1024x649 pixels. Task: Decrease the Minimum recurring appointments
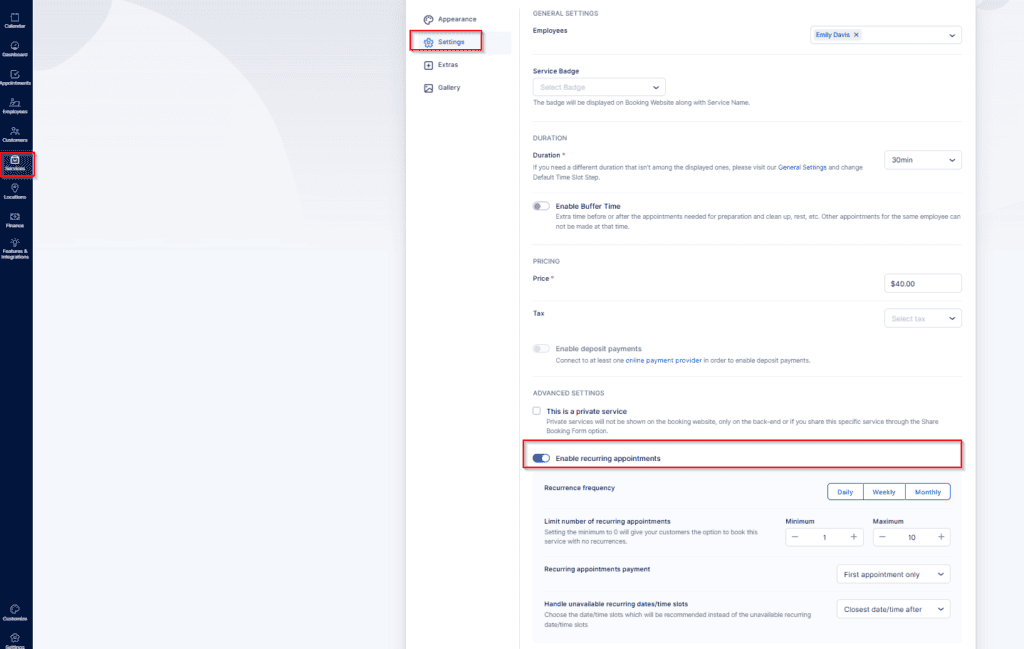point(795,537)
